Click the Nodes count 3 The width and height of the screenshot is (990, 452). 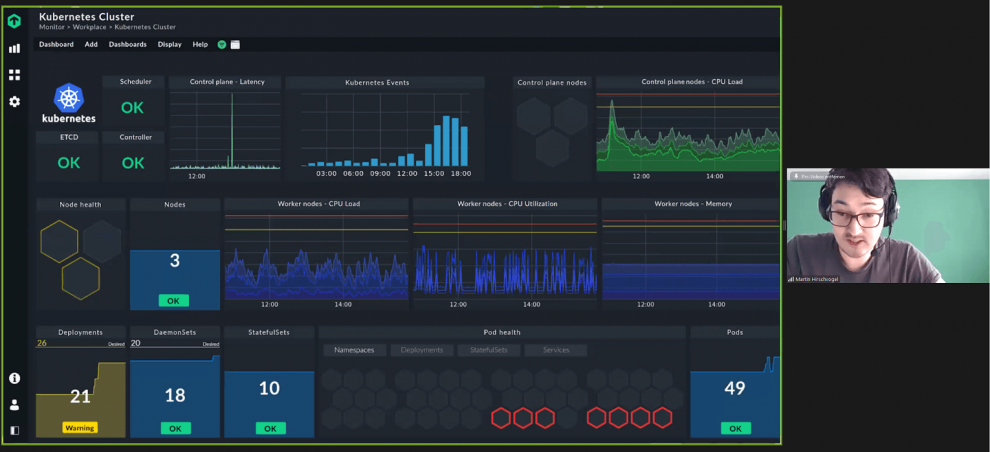coord(175,260)
